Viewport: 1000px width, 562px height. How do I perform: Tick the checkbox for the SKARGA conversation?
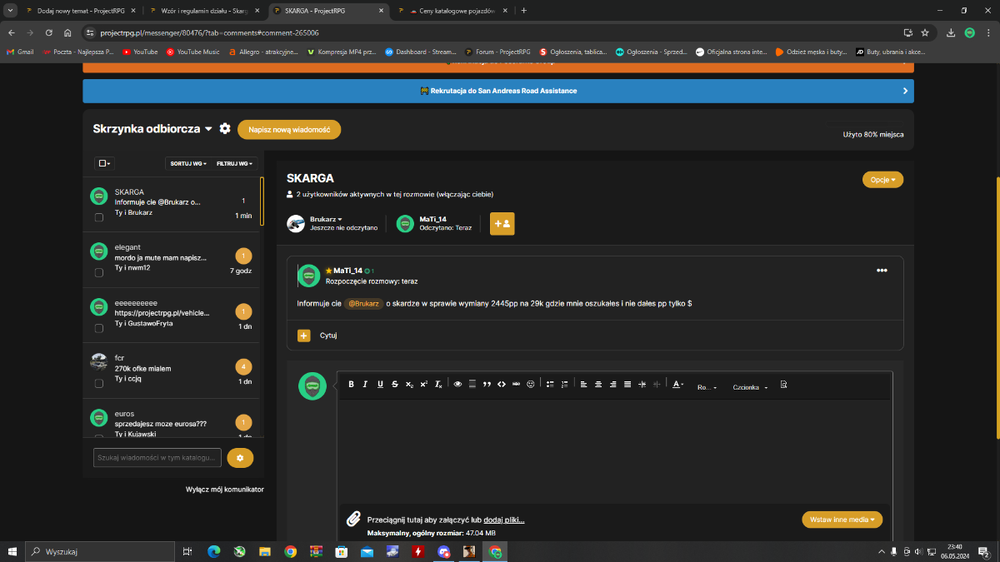99,217
